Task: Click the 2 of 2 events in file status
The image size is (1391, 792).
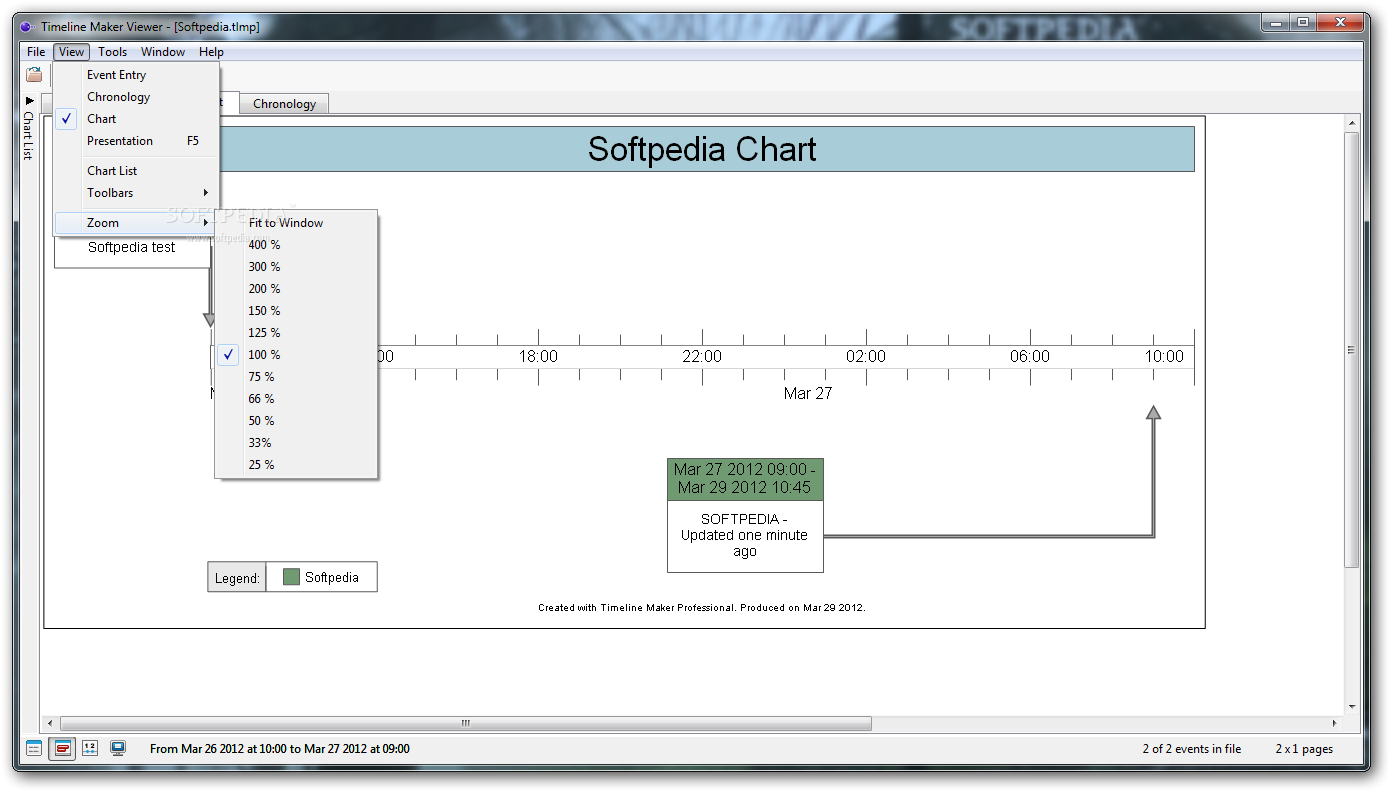Action: pyautogui.click(x=1192, y=749)
